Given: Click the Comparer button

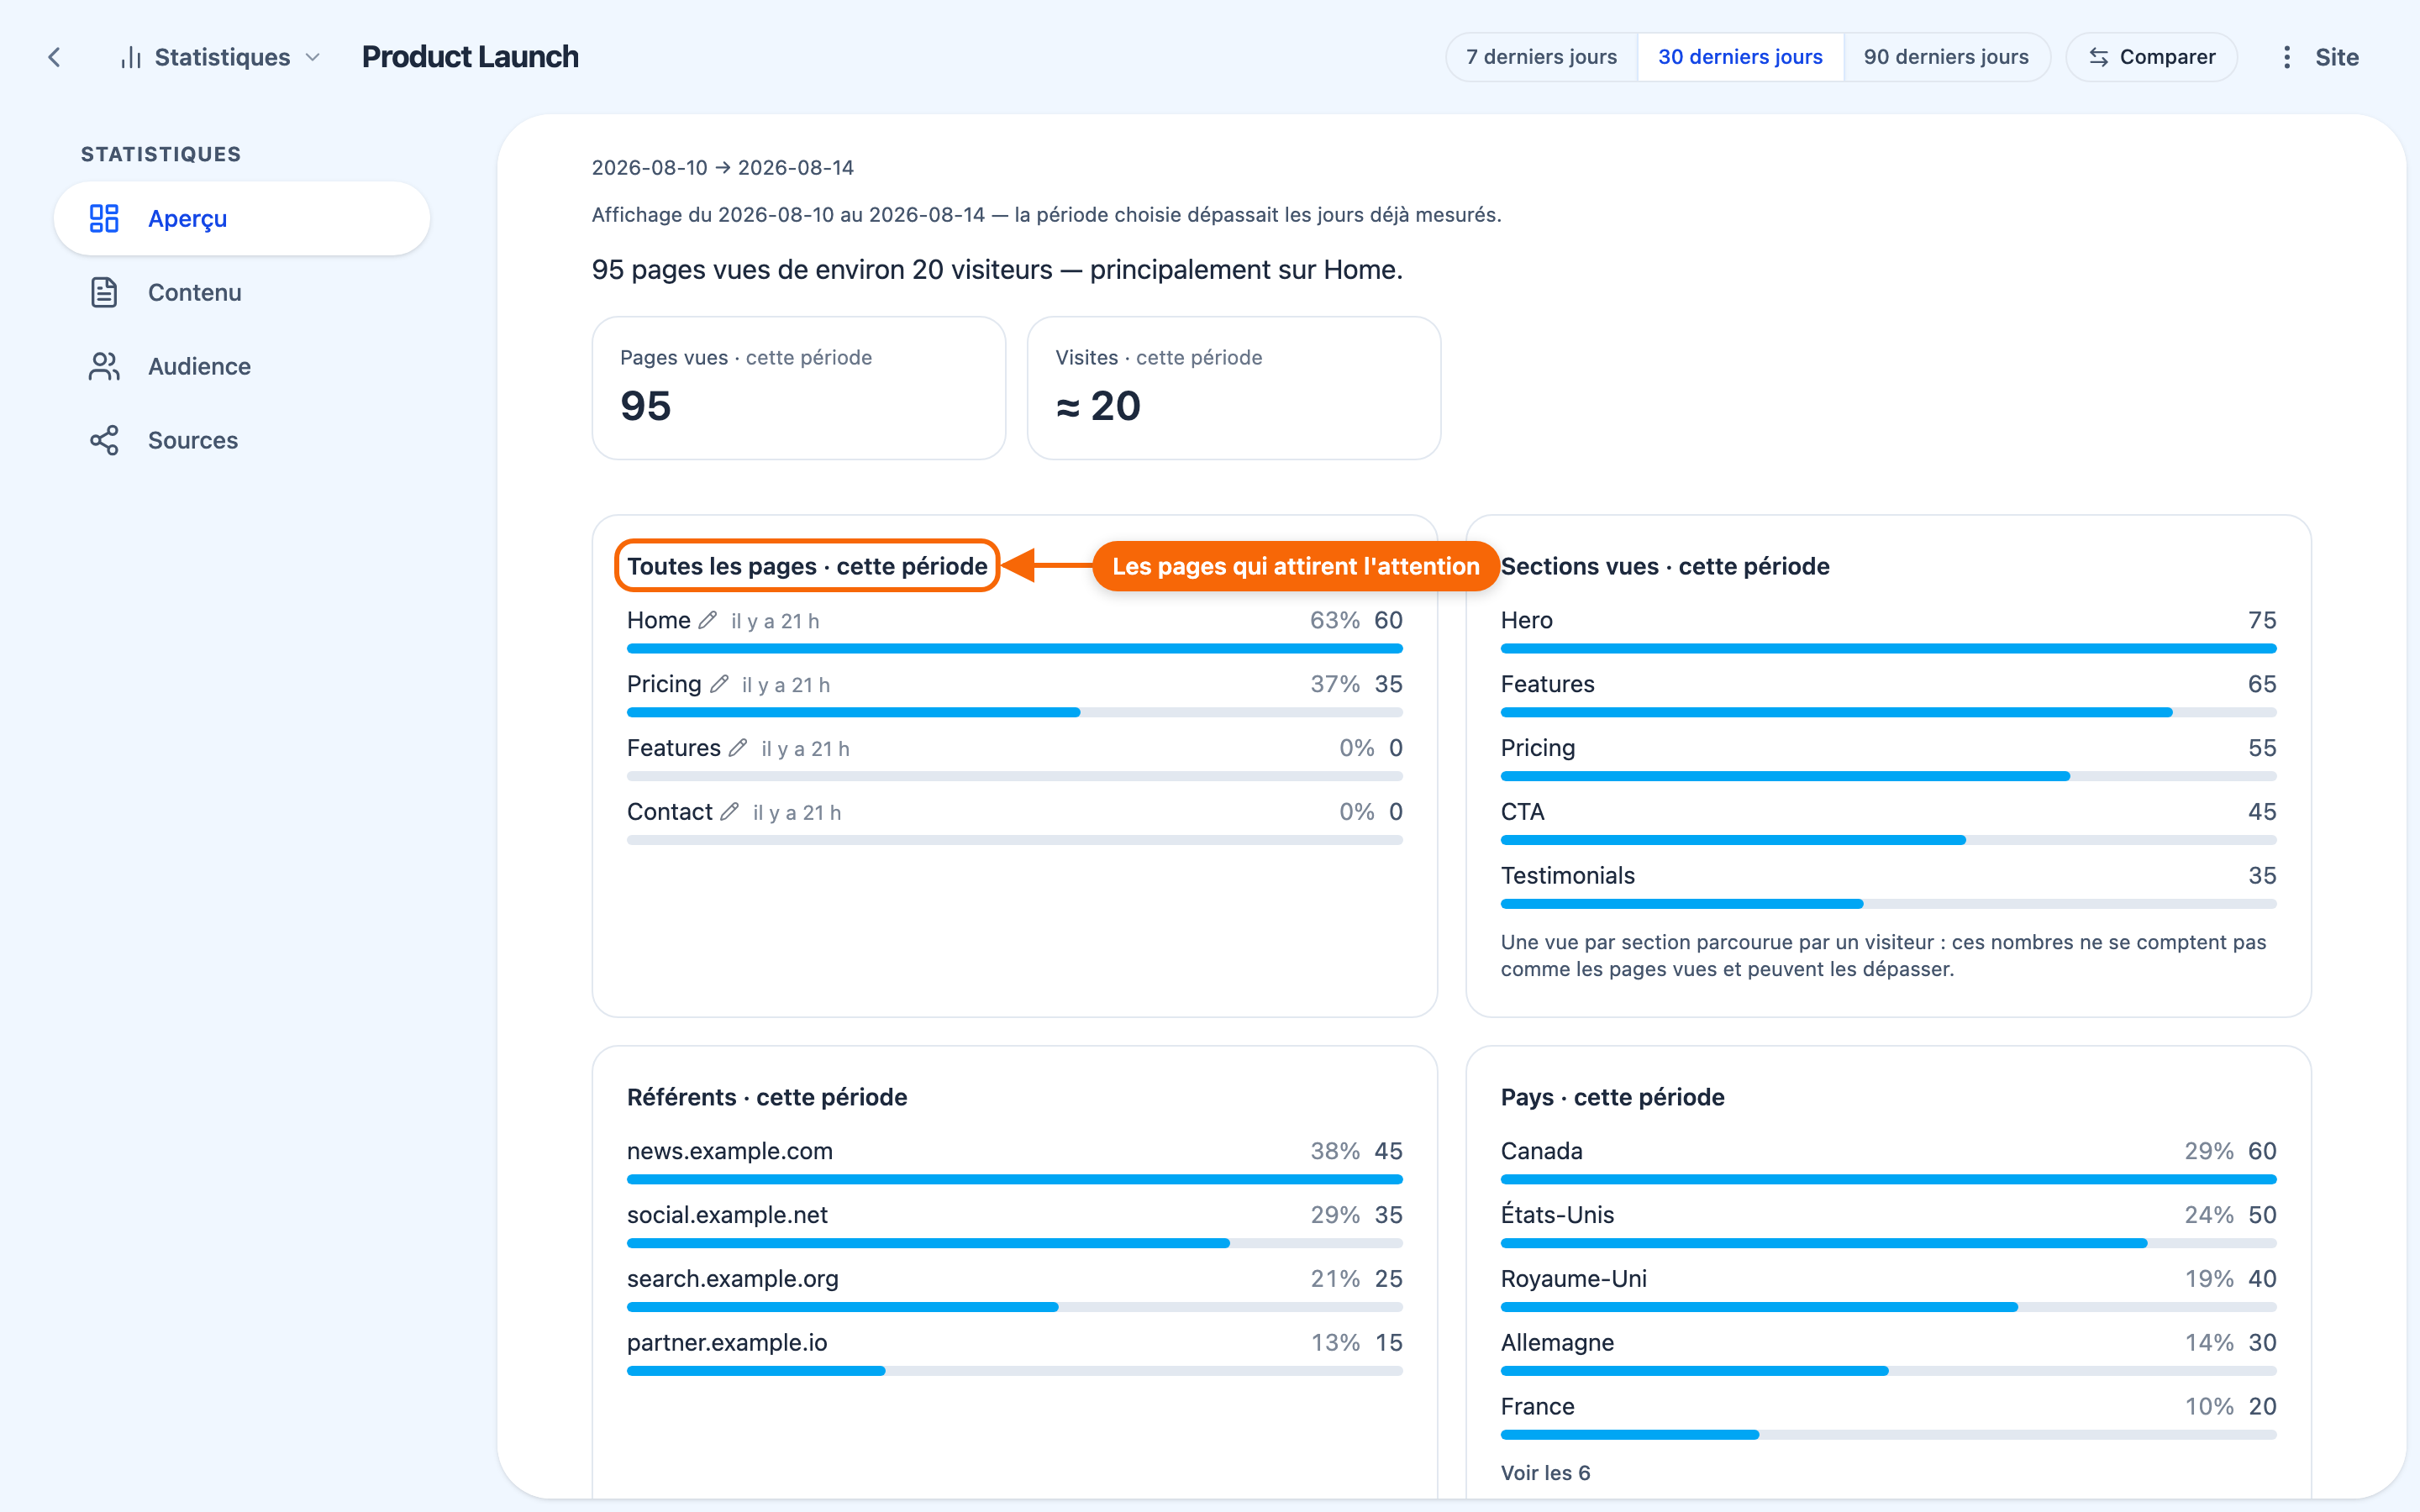Looking at the screenshot, I should click(x=2152, y=57).
